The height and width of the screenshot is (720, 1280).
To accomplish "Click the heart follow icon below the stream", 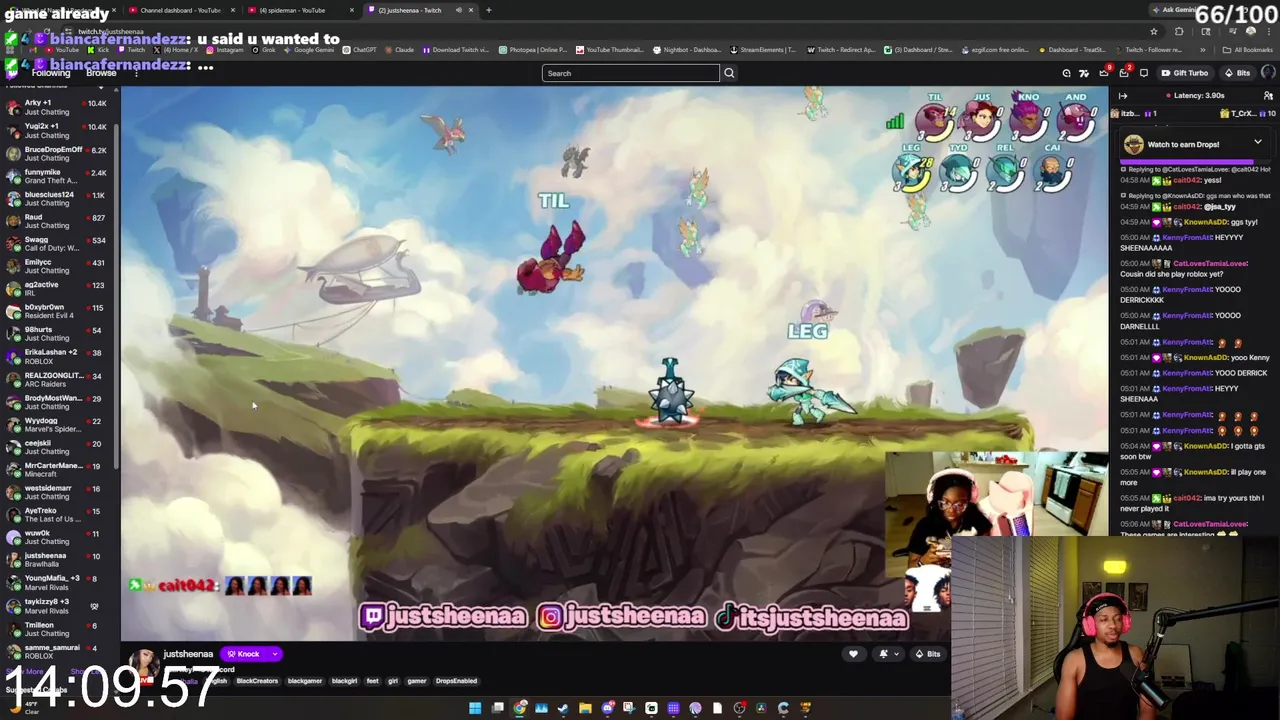I will tap(853, 654).
